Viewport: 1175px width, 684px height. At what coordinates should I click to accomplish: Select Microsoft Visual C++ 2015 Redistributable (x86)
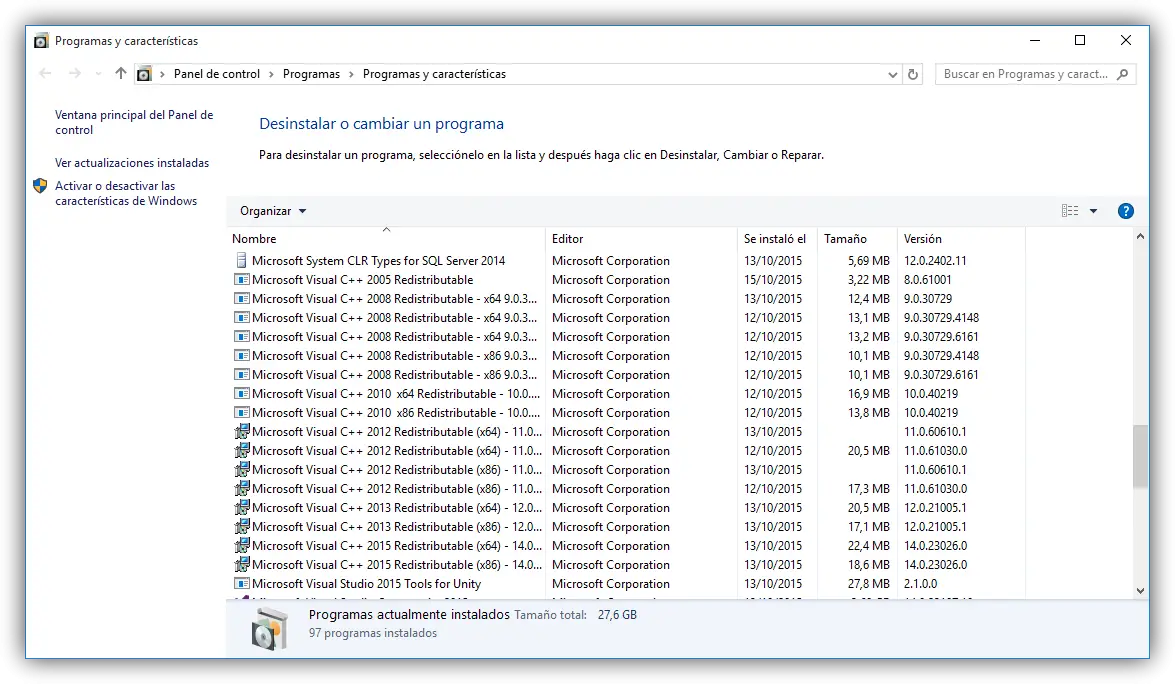pyautogui.click(x=627, y=565)
